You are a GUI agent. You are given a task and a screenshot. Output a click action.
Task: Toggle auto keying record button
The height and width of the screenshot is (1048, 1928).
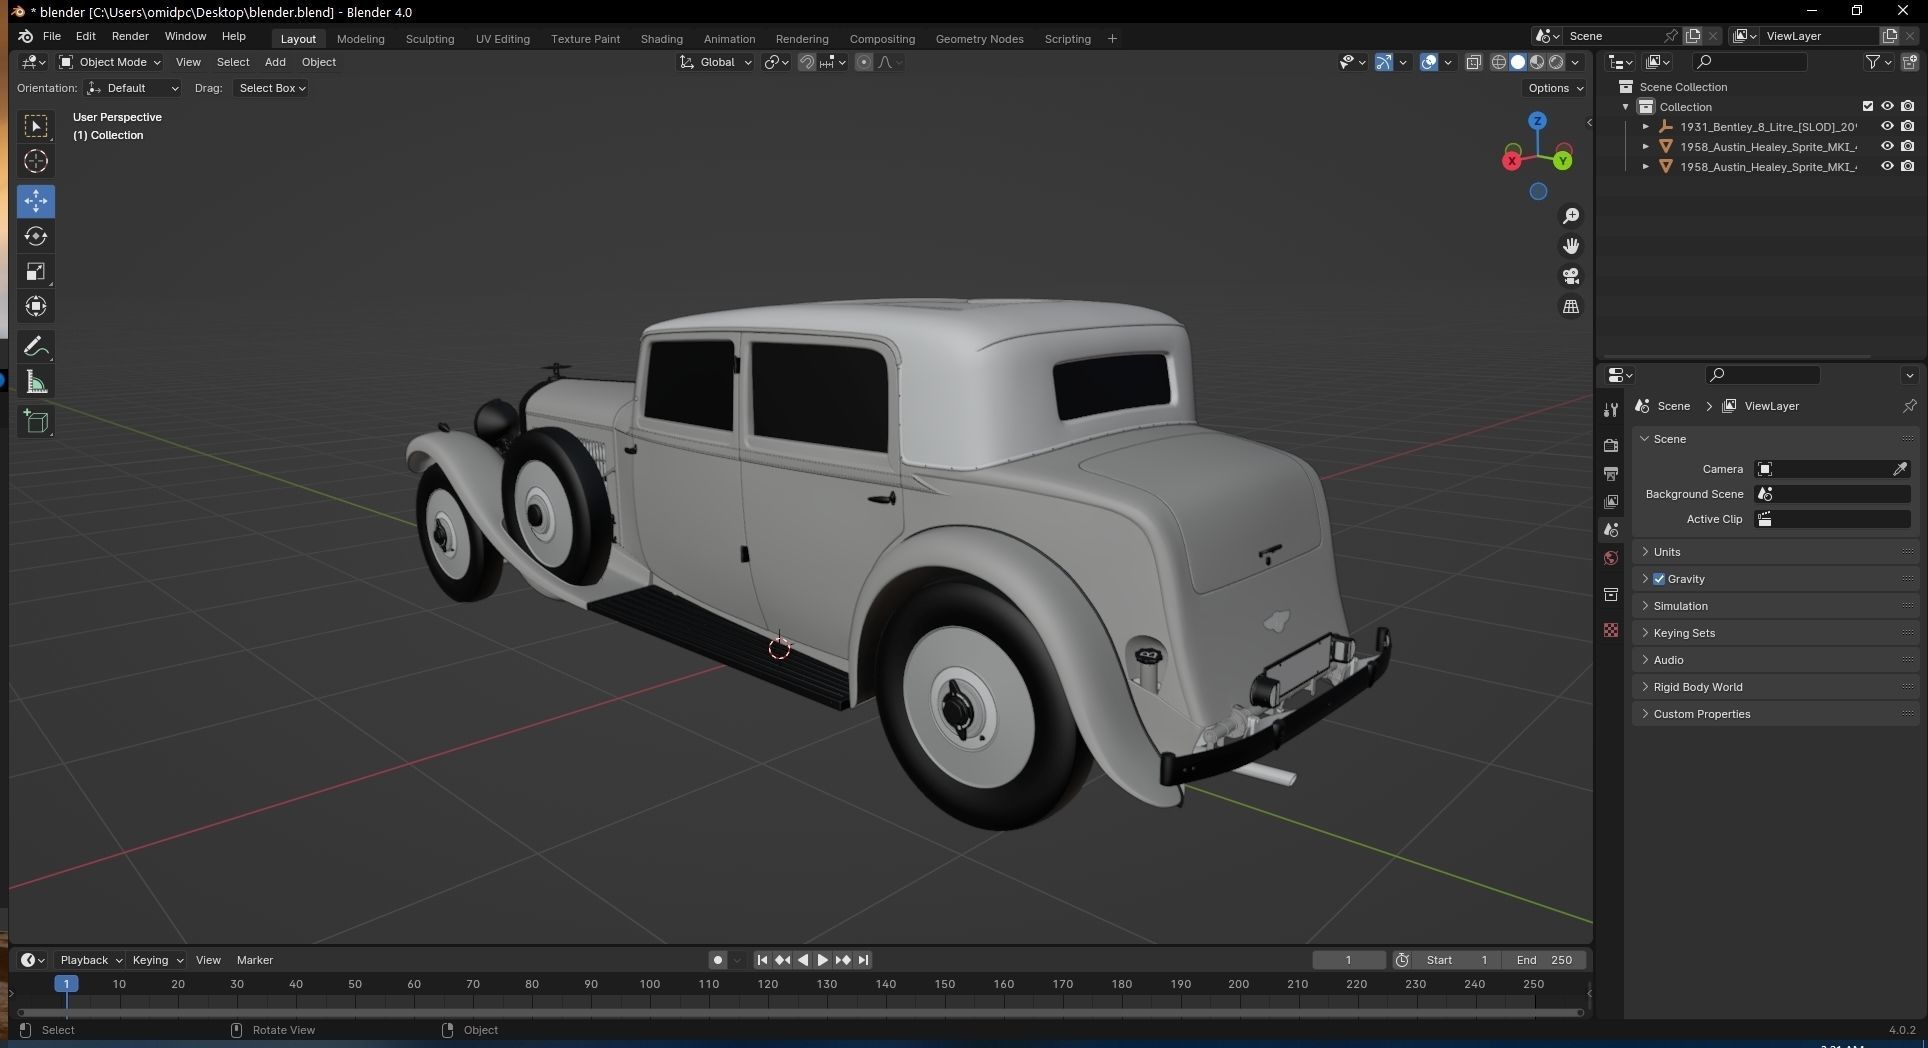click(x=717, y=960)
